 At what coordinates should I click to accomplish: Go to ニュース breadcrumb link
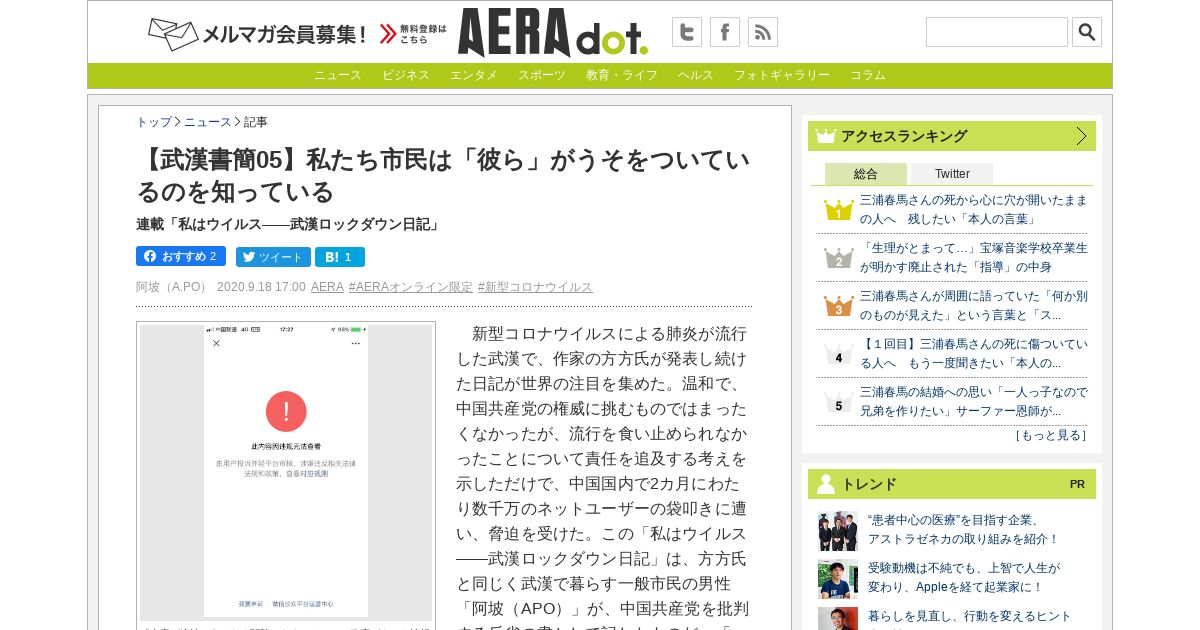pos(208,122)
